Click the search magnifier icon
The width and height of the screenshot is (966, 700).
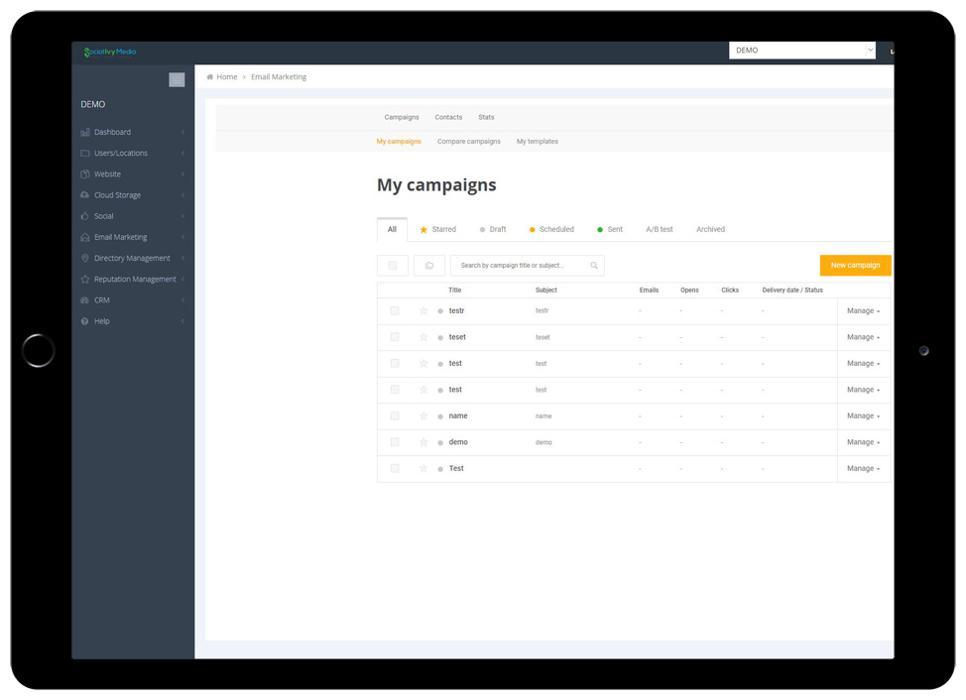tap(593, 266)
